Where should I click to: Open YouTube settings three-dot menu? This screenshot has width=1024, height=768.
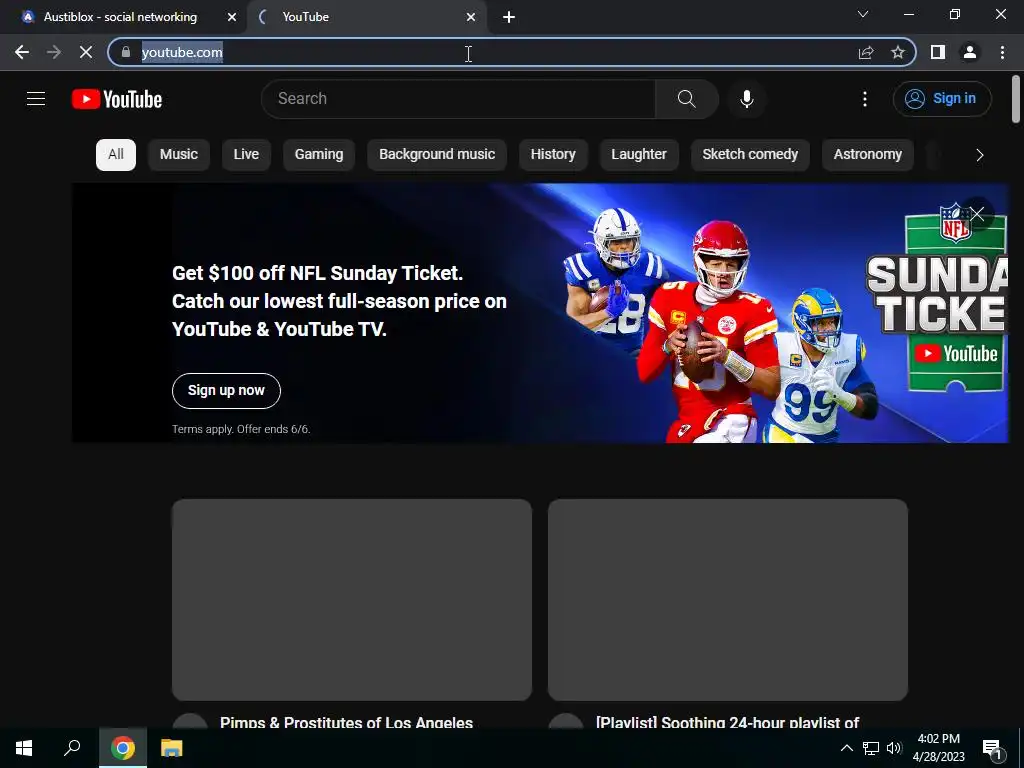point(865,99)
